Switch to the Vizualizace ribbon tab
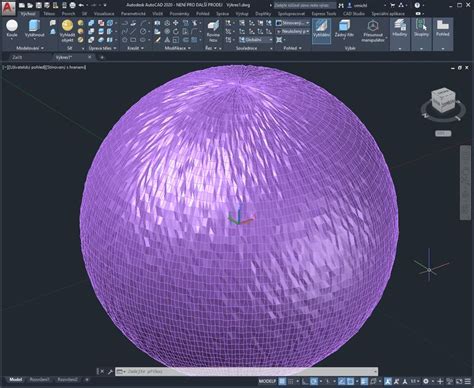The image size is (474, 388). pos(104,14)
